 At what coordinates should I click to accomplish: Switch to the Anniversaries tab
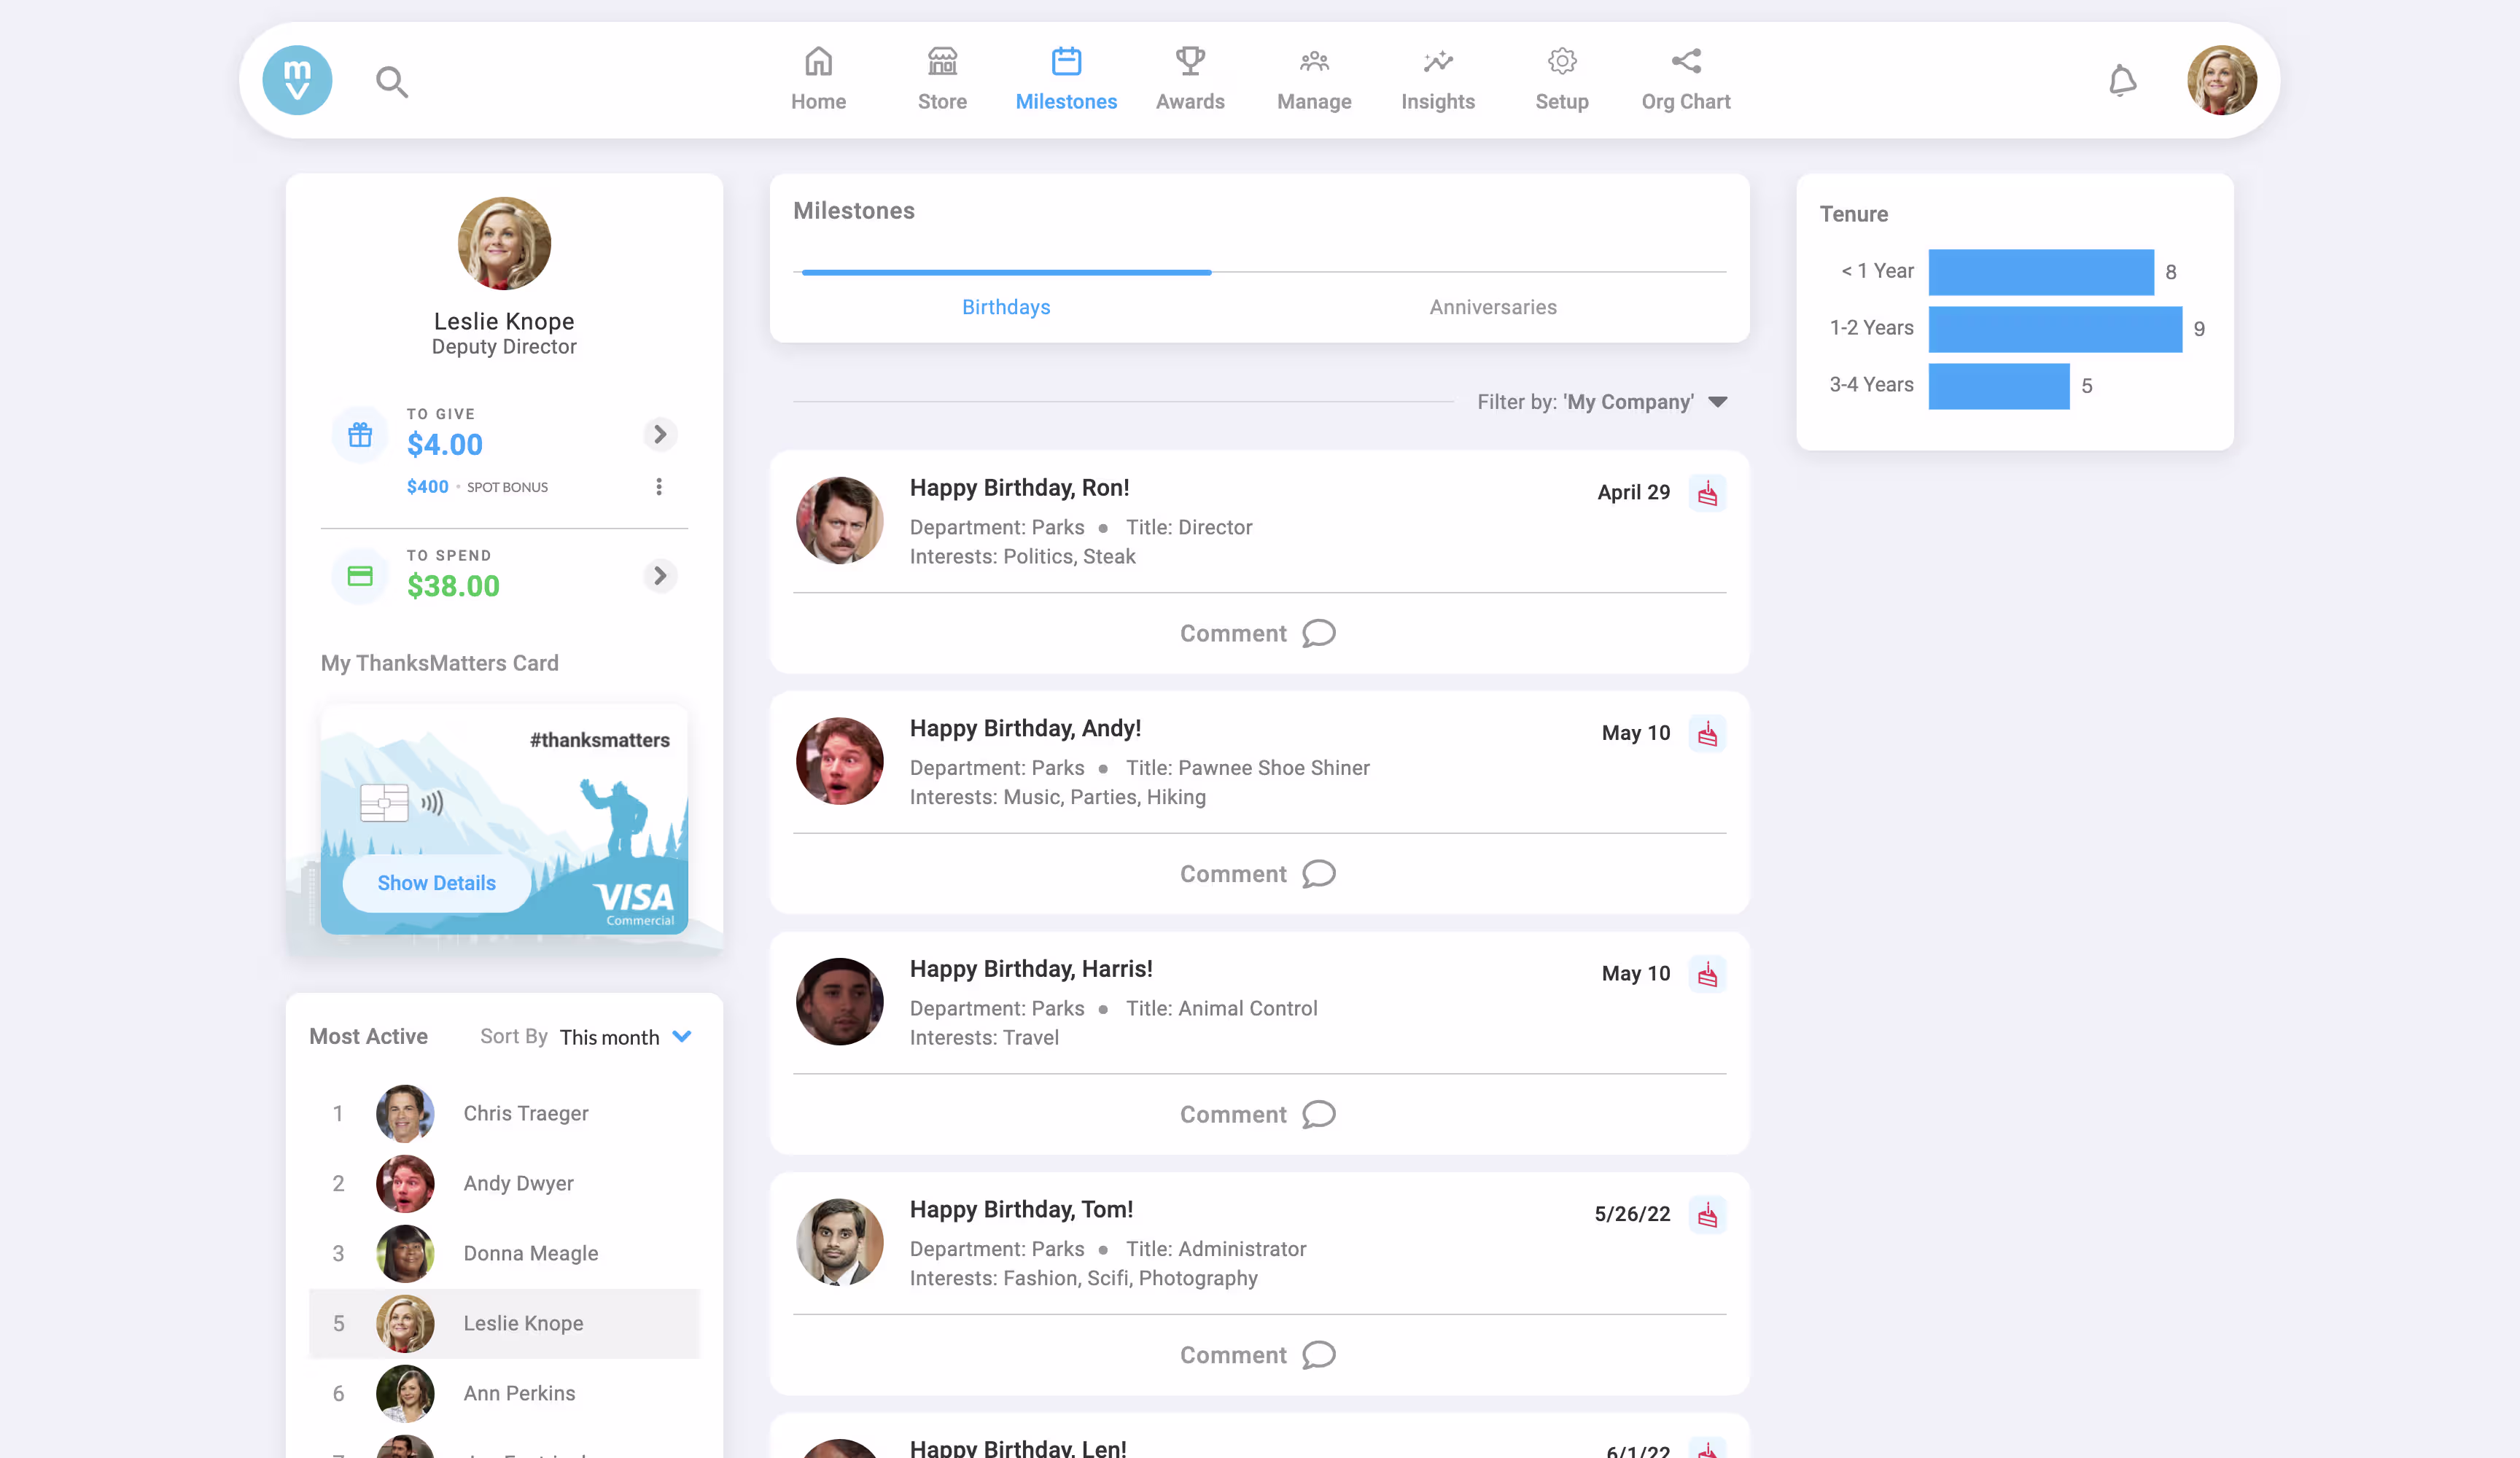click(1492, 307)
